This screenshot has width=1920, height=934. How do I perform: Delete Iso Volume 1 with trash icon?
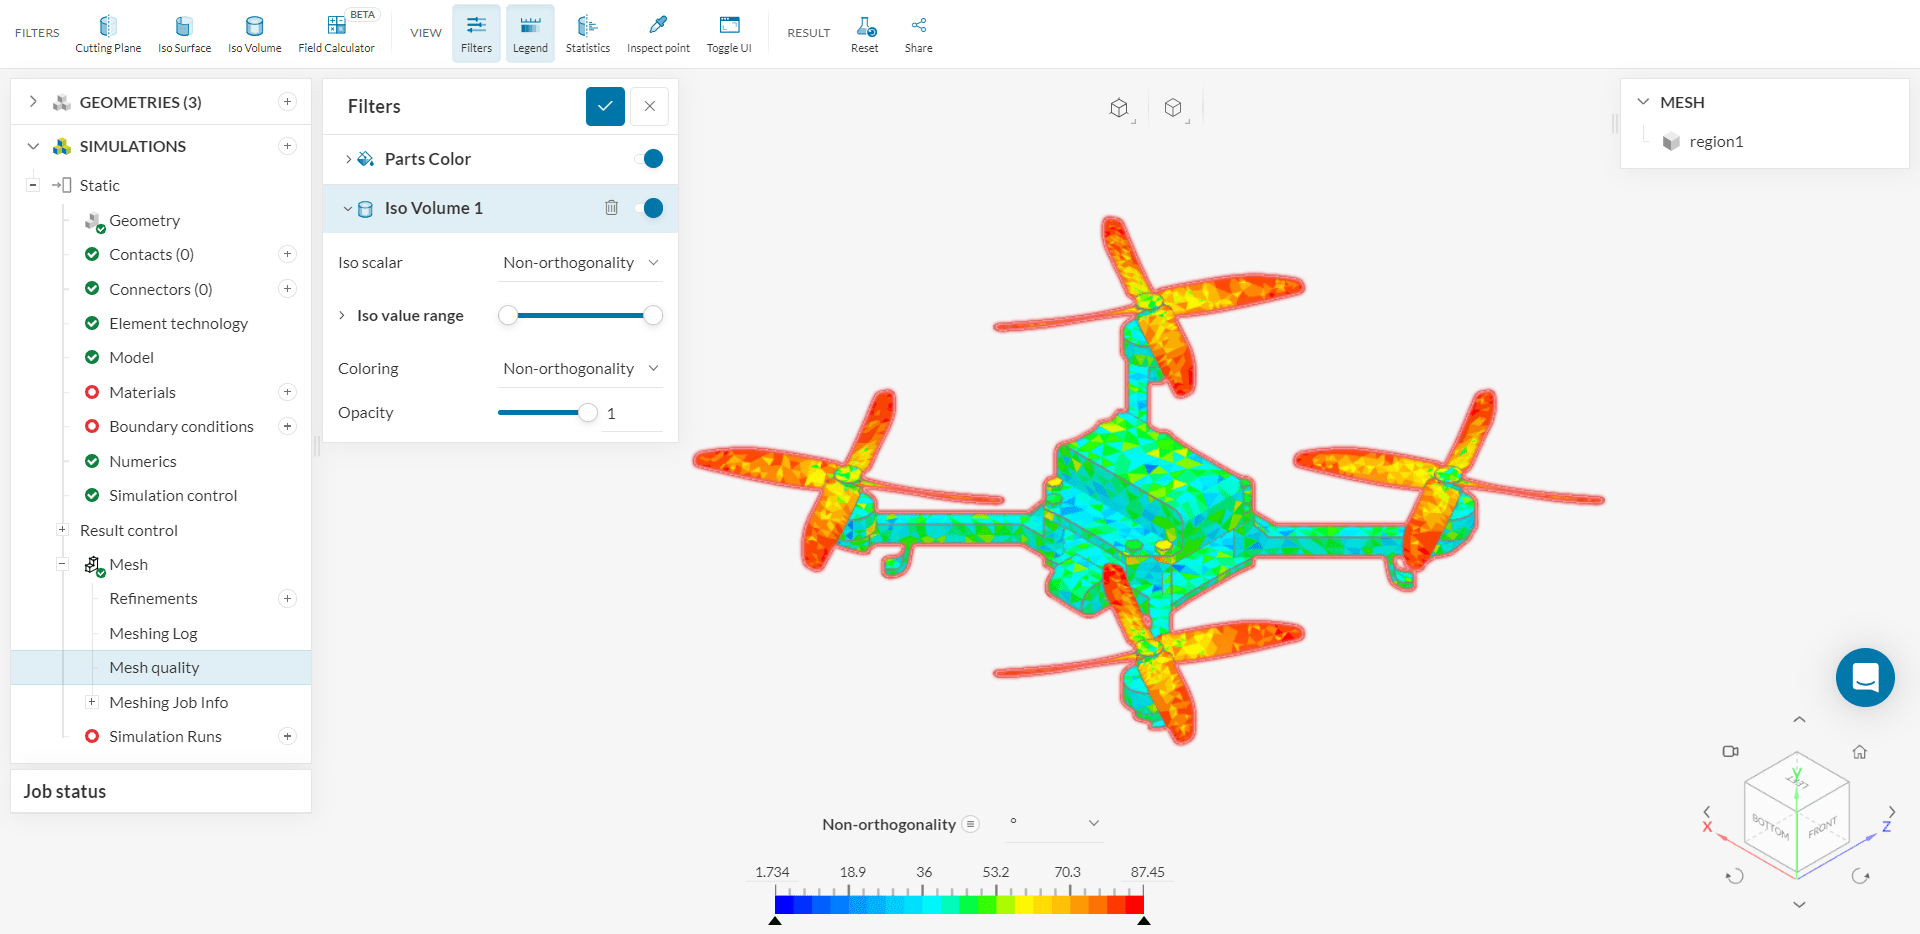(611, 208)
